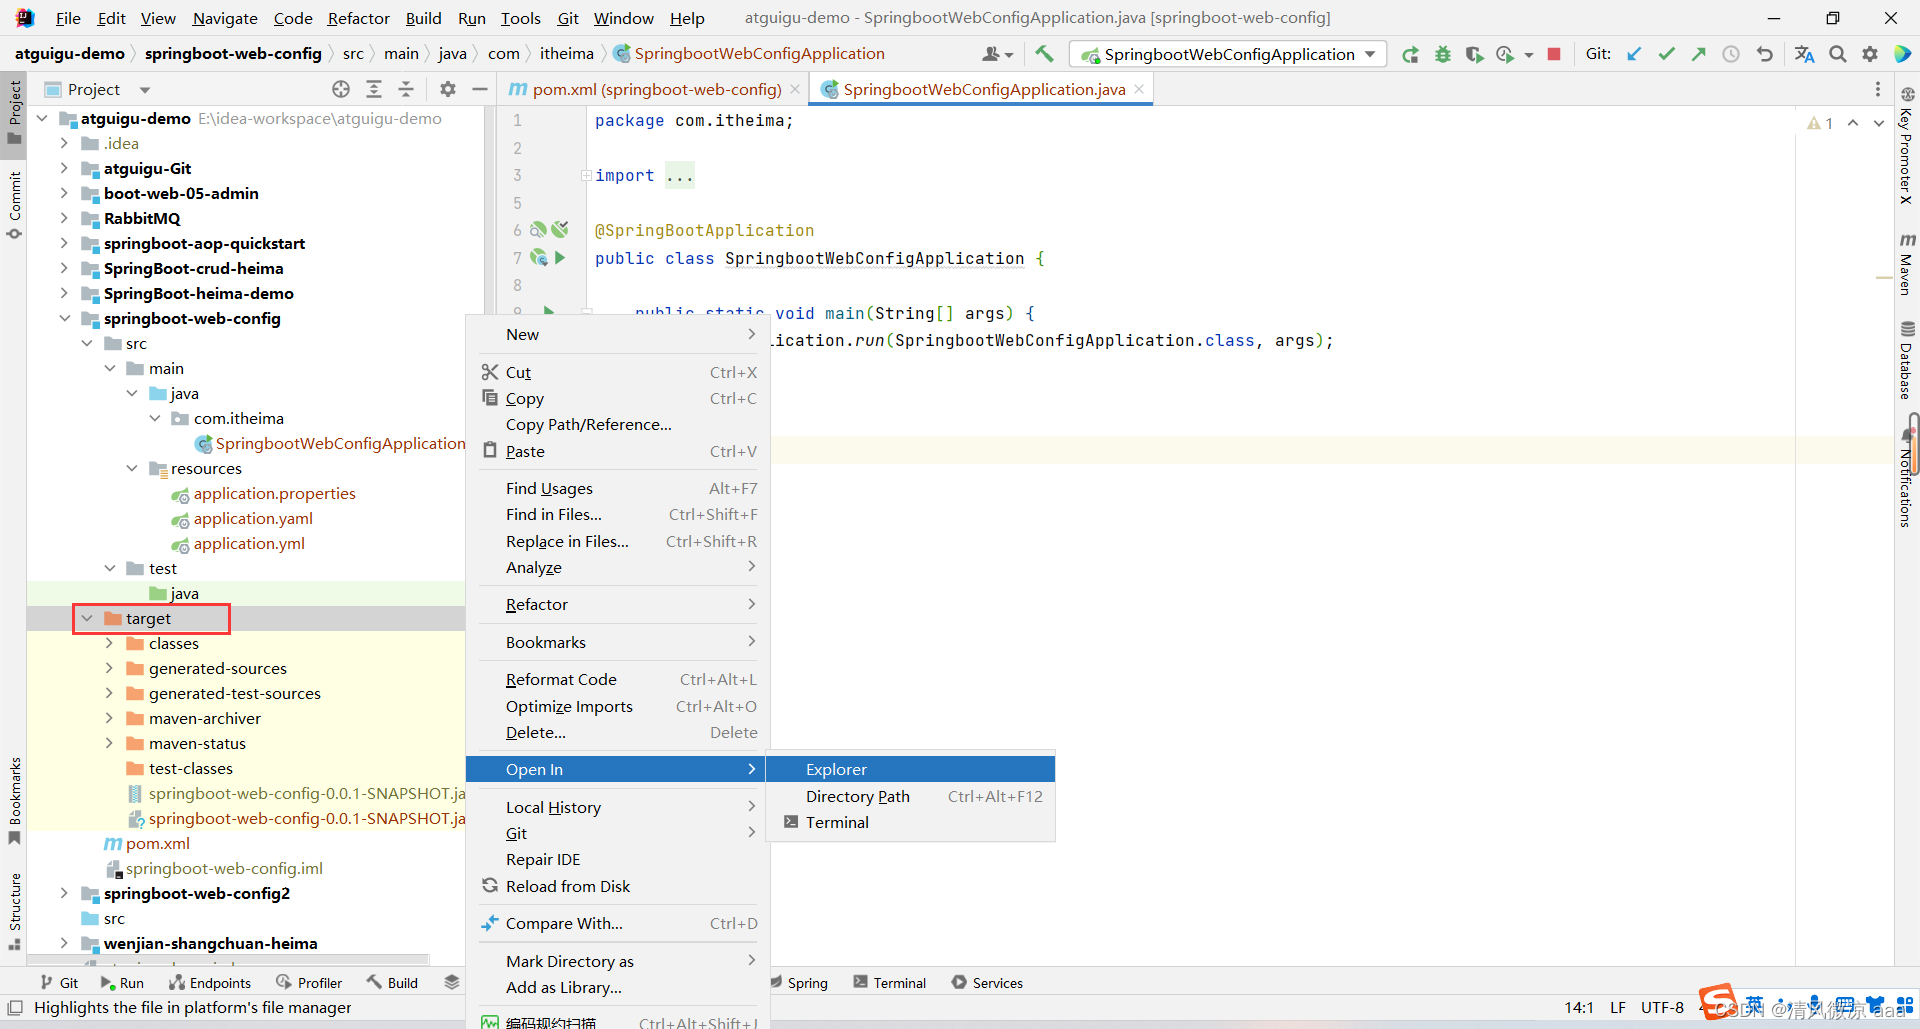Expand the RabbitMQ module
Image resolution: width=1920 pixels, height=1029 pixels.
pos(64,218)
